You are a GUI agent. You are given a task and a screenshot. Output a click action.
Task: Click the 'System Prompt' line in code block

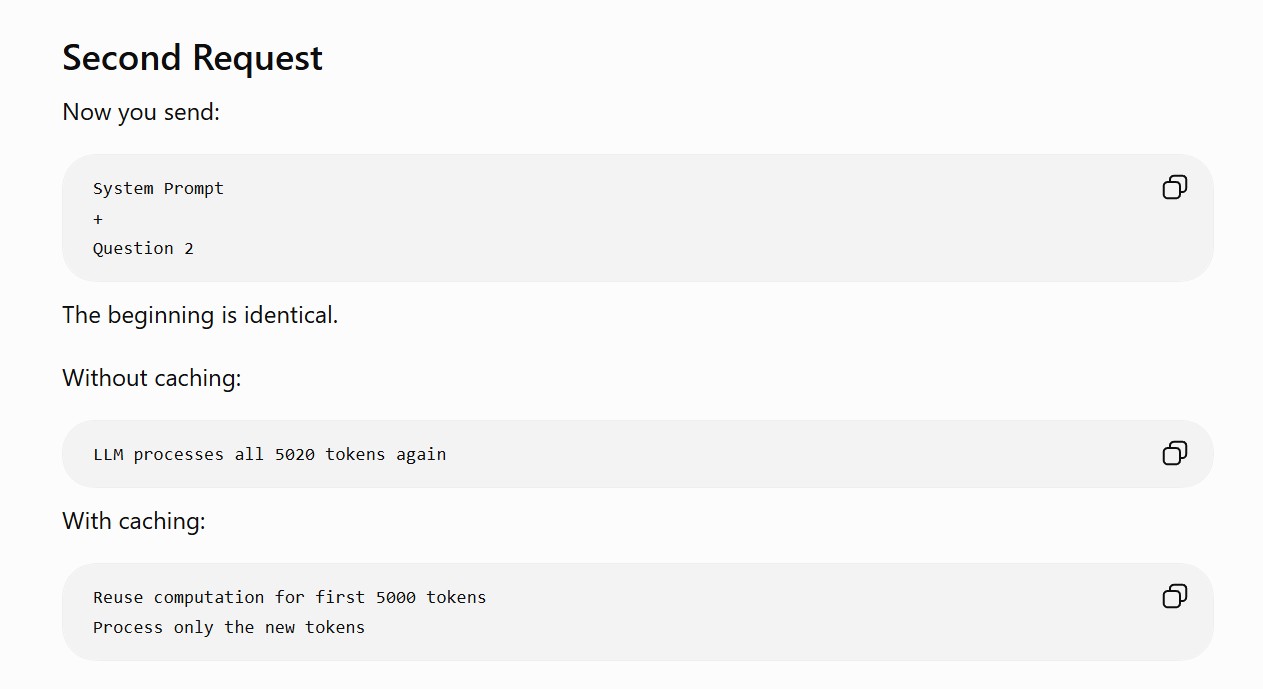click(158, 188)
